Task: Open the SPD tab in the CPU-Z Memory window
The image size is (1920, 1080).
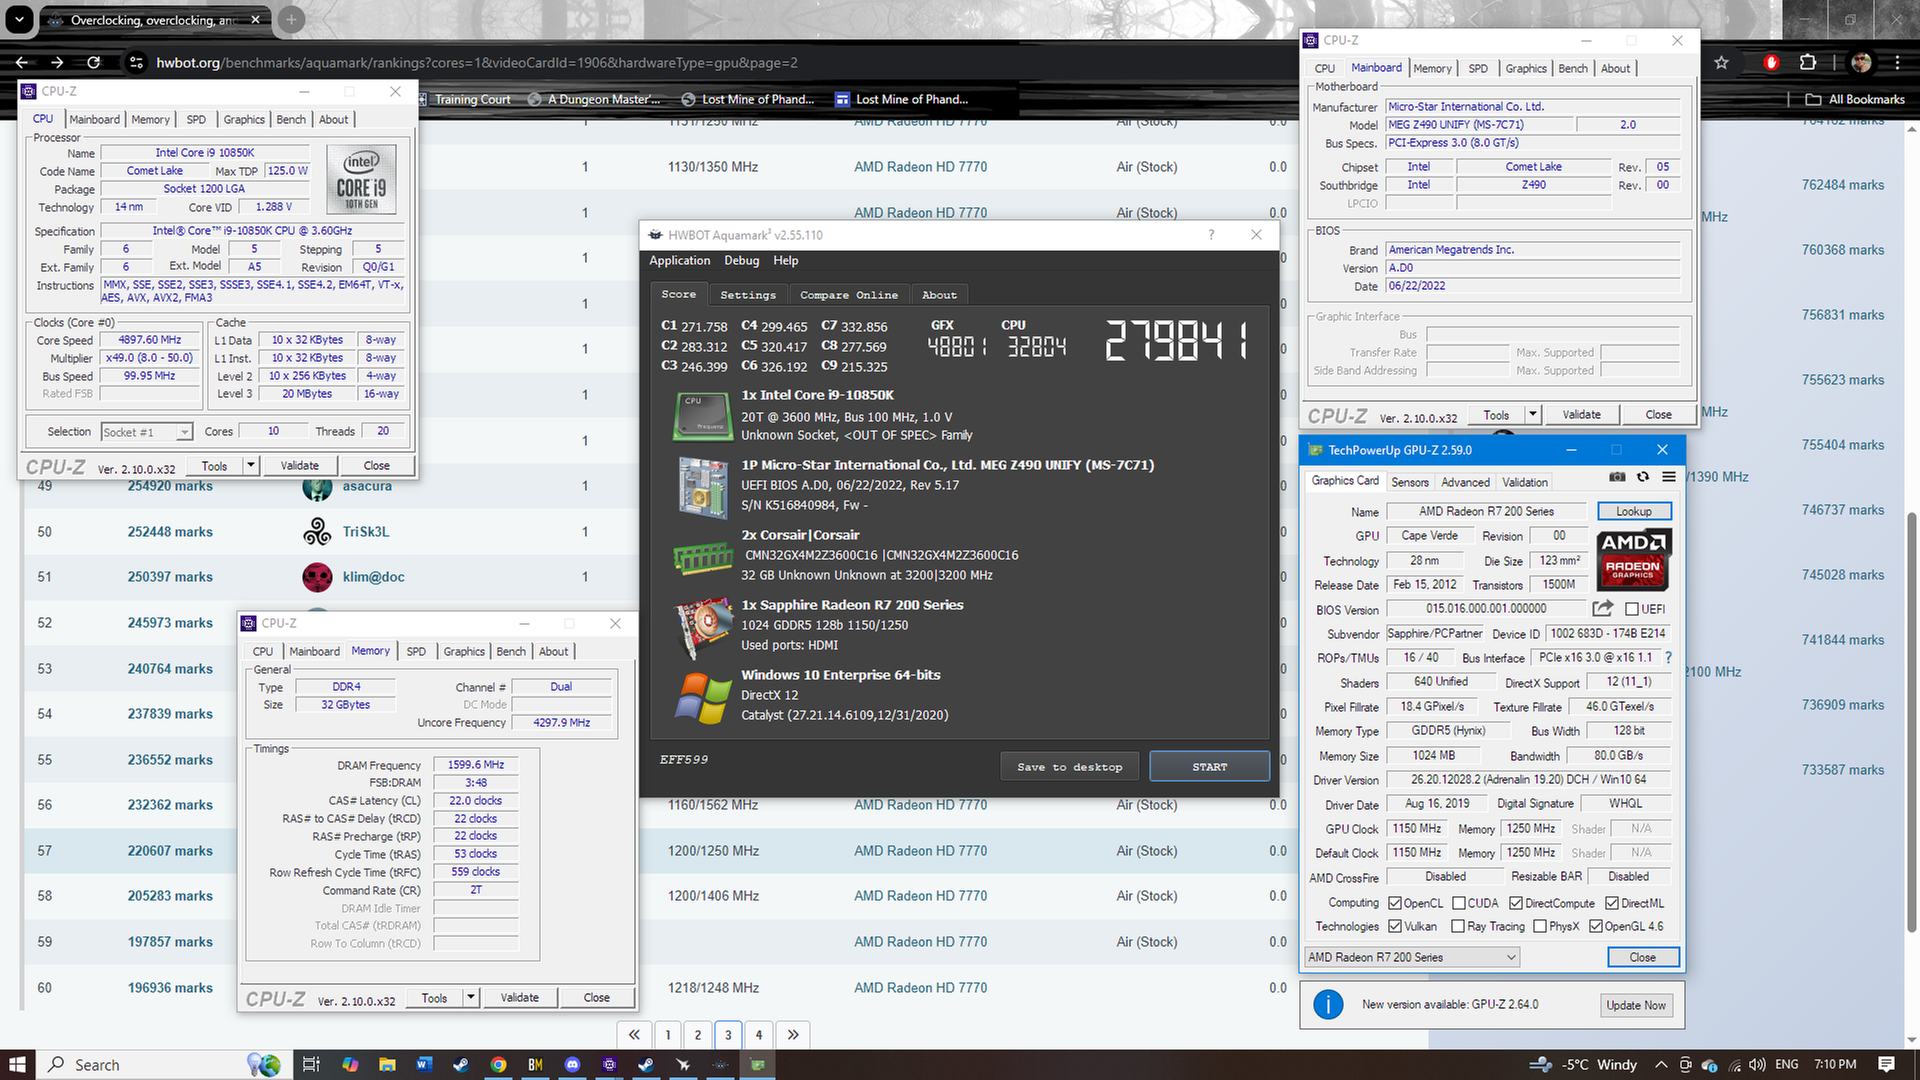Action: click(416, 651)
